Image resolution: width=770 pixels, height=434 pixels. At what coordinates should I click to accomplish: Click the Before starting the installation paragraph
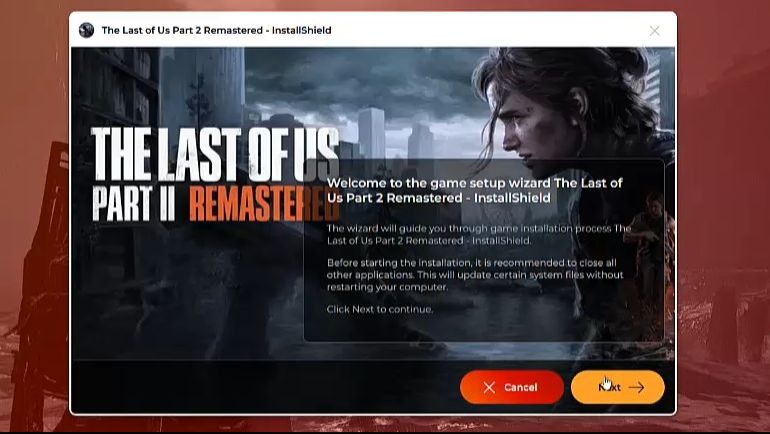pos(474,274)
